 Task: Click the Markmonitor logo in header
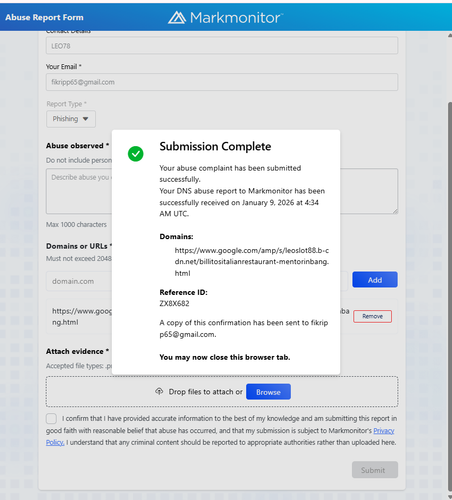(x=225, y=17)
